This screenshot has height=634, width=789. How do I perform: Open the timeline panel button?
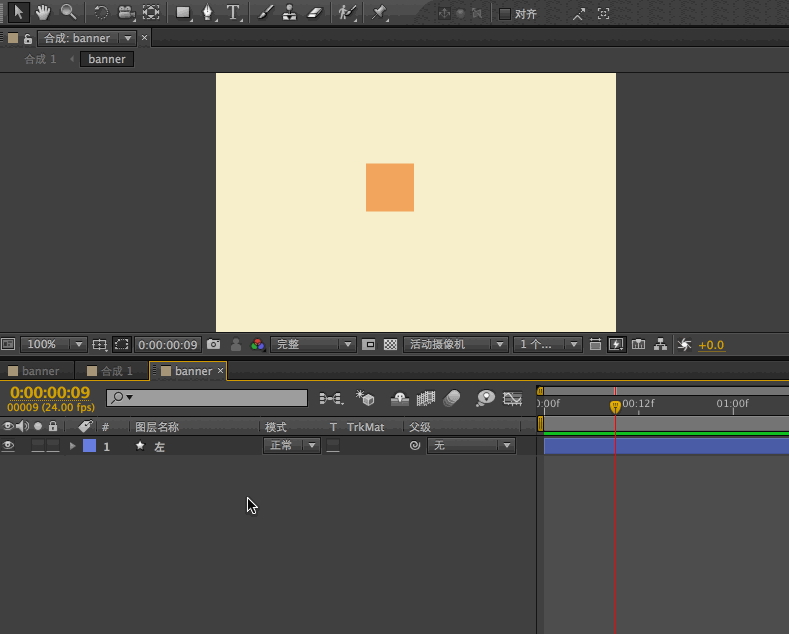coord(639,345)
